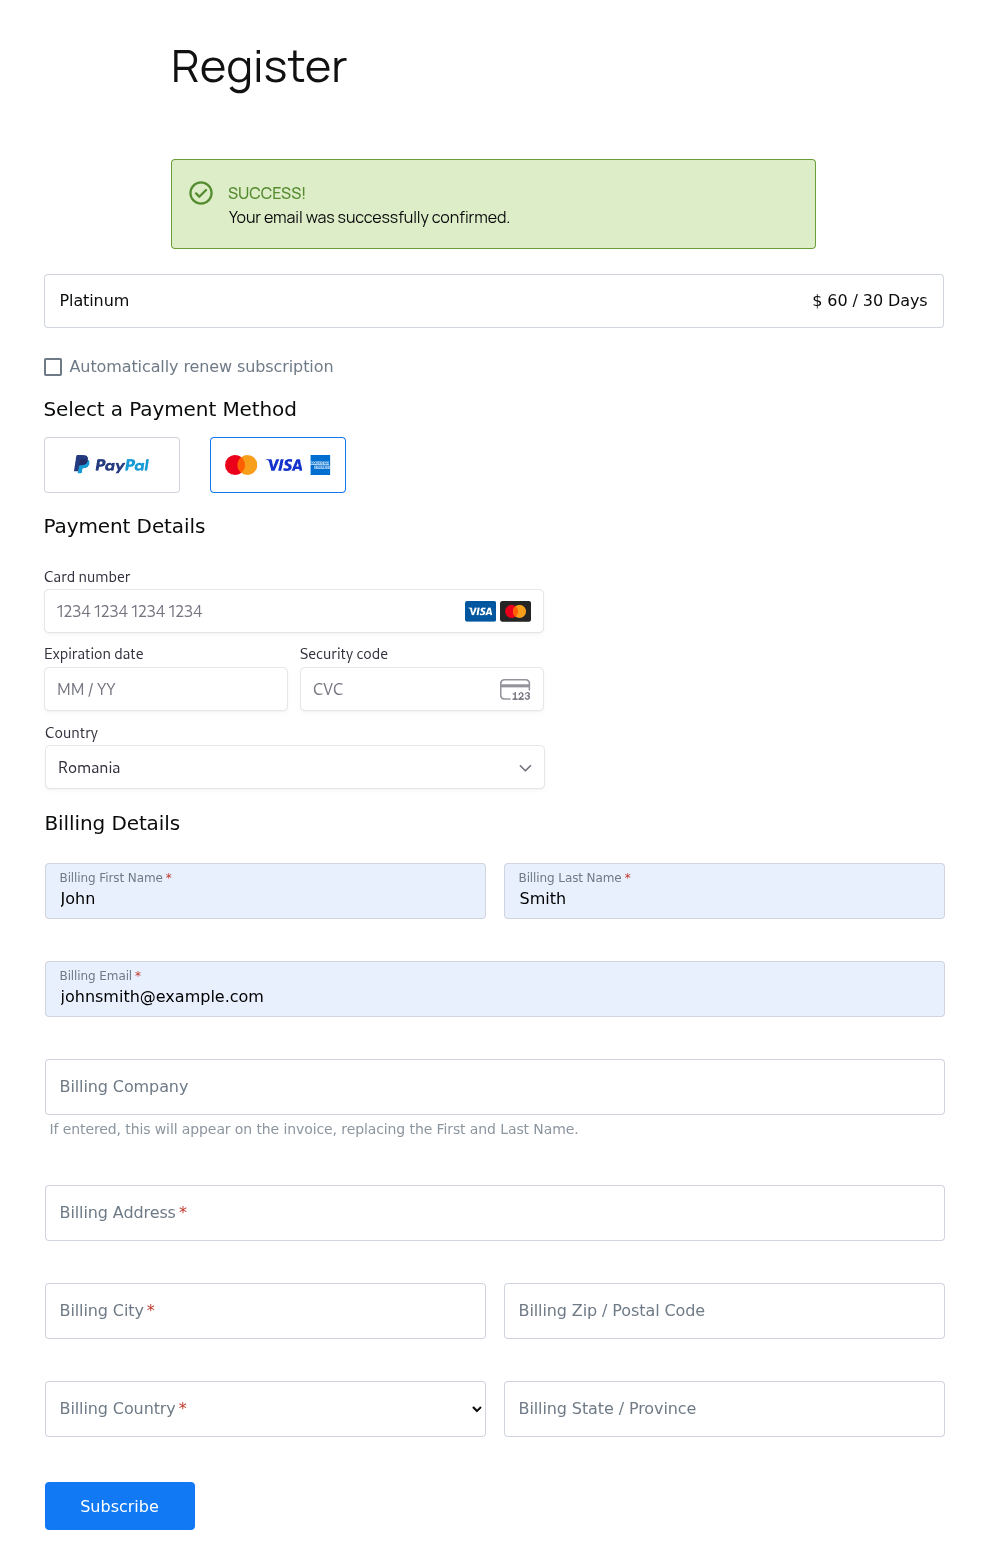Click the SUCCESS confirmation banner
Viewport: 990px width, 1558px height.
[x=493, y=203]
